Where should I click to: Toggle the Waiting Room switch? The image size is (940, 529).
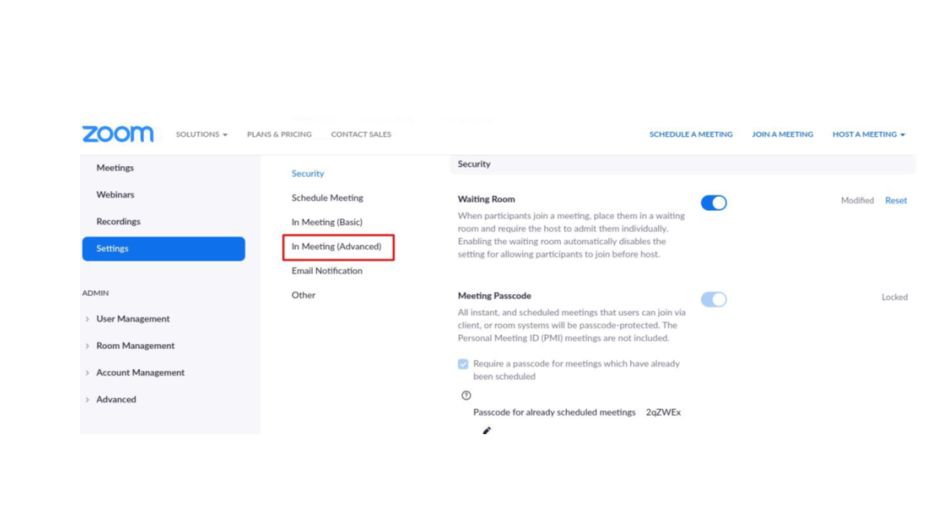713,203
